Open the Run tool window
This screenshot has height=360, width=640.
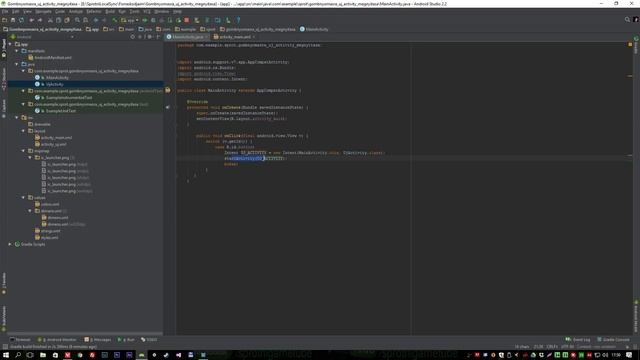click(x=126, y=340)
